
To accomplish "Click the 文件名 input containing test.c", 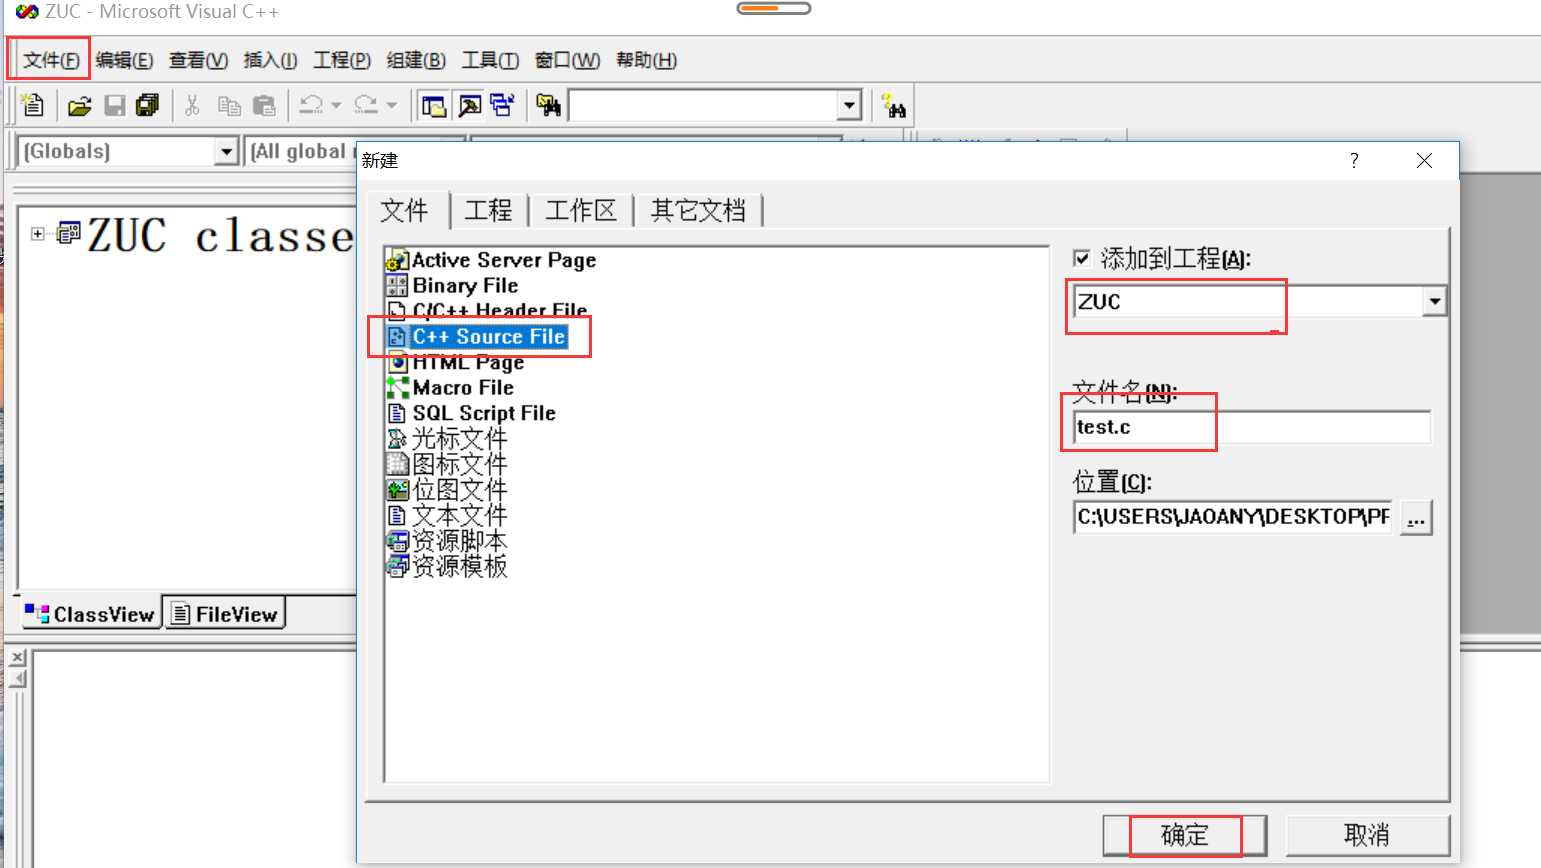I will point(1252,427).
